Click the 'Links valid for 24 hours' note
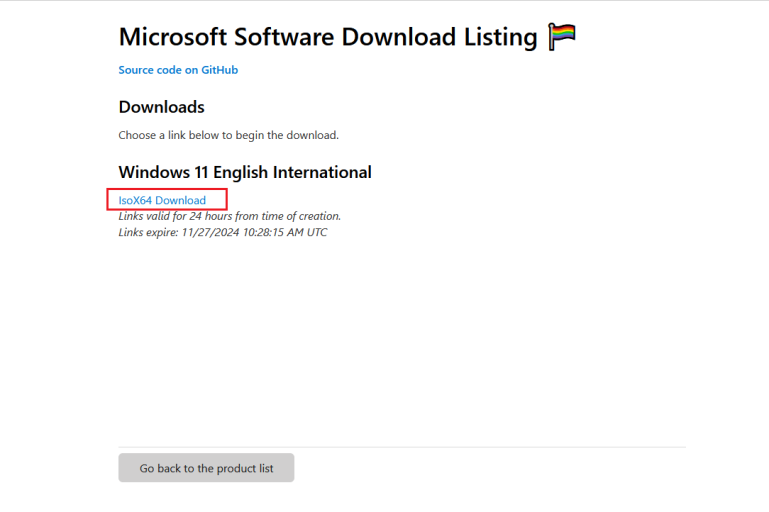 229,216
